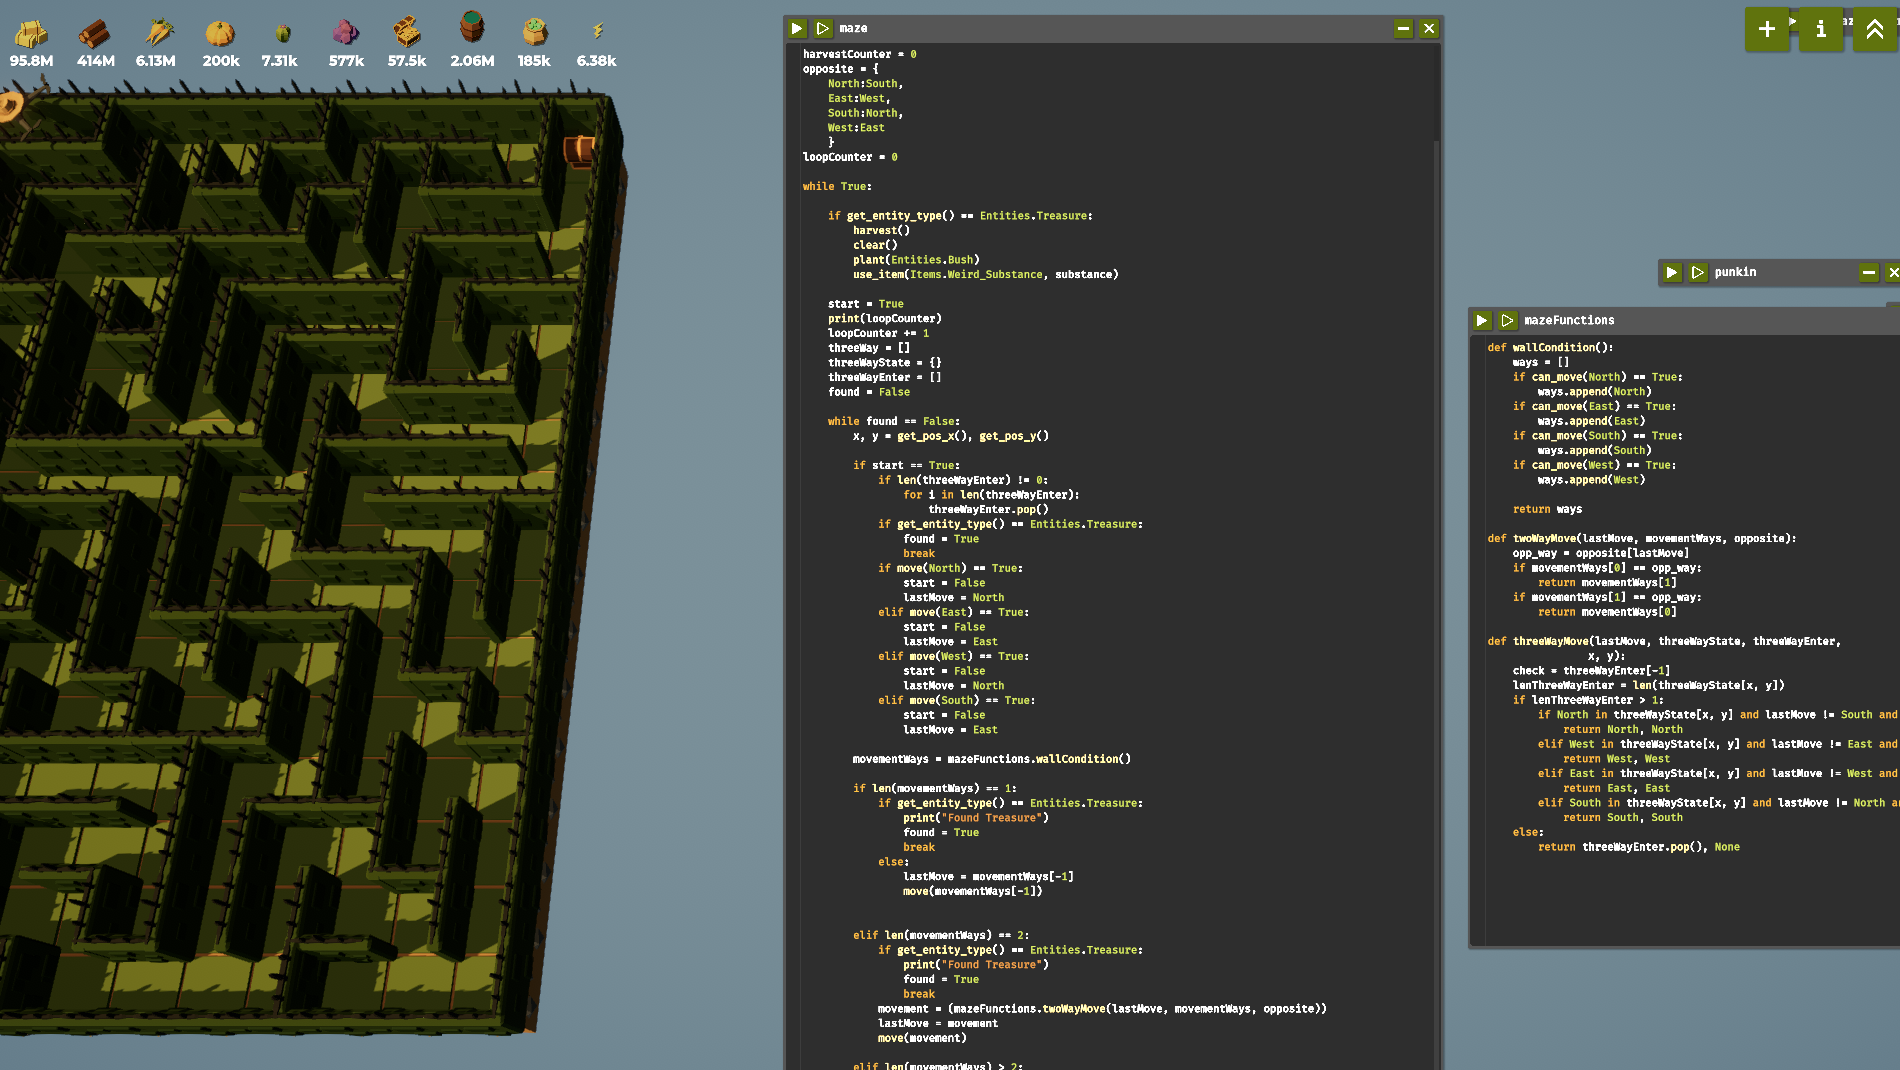The width and height of the screenshot is (1900, 1070).
Task: Click the 'loopCounter += 1' line
Action: click(x=878, y=333)
